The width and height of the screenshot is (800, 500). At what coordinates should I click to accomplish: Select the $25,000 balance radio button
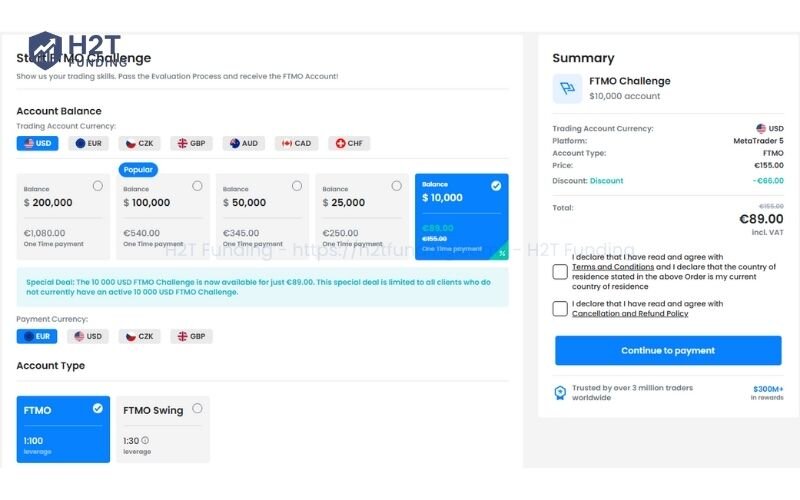click(396, 186)
